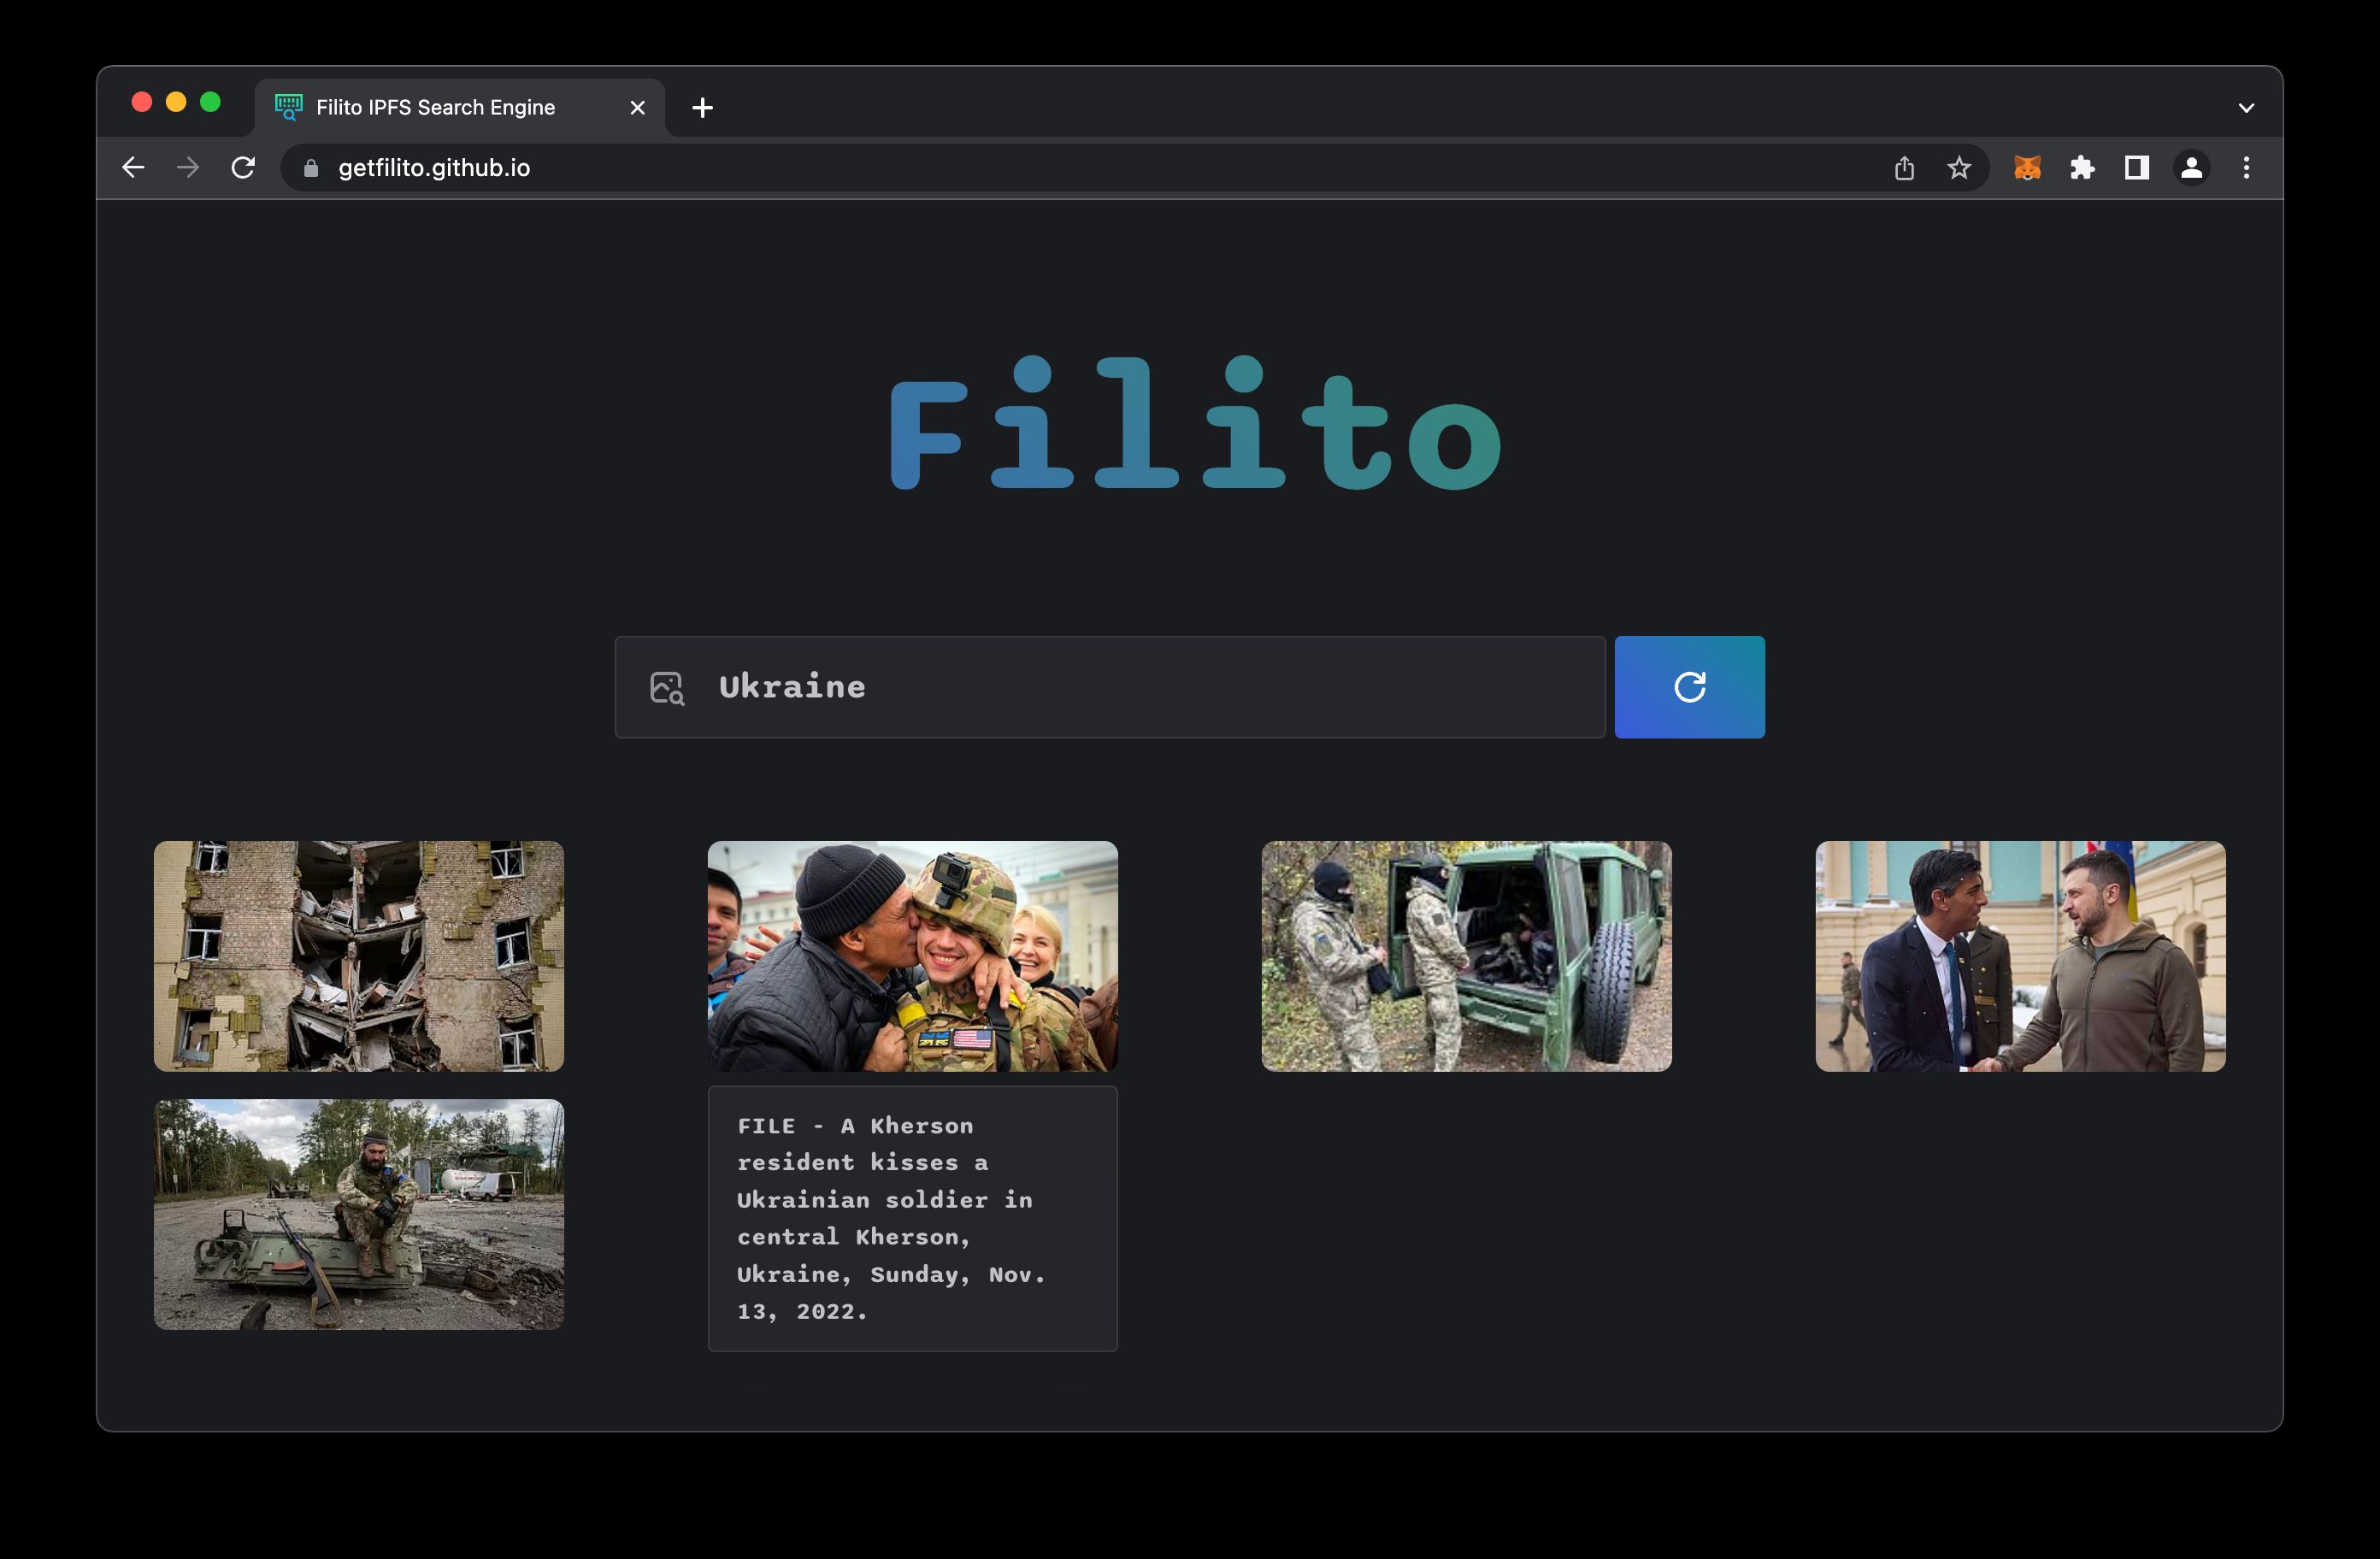Open the soldier being kissed thumbnail
Screen dimensions: 2380x1559
pos(913,956)
